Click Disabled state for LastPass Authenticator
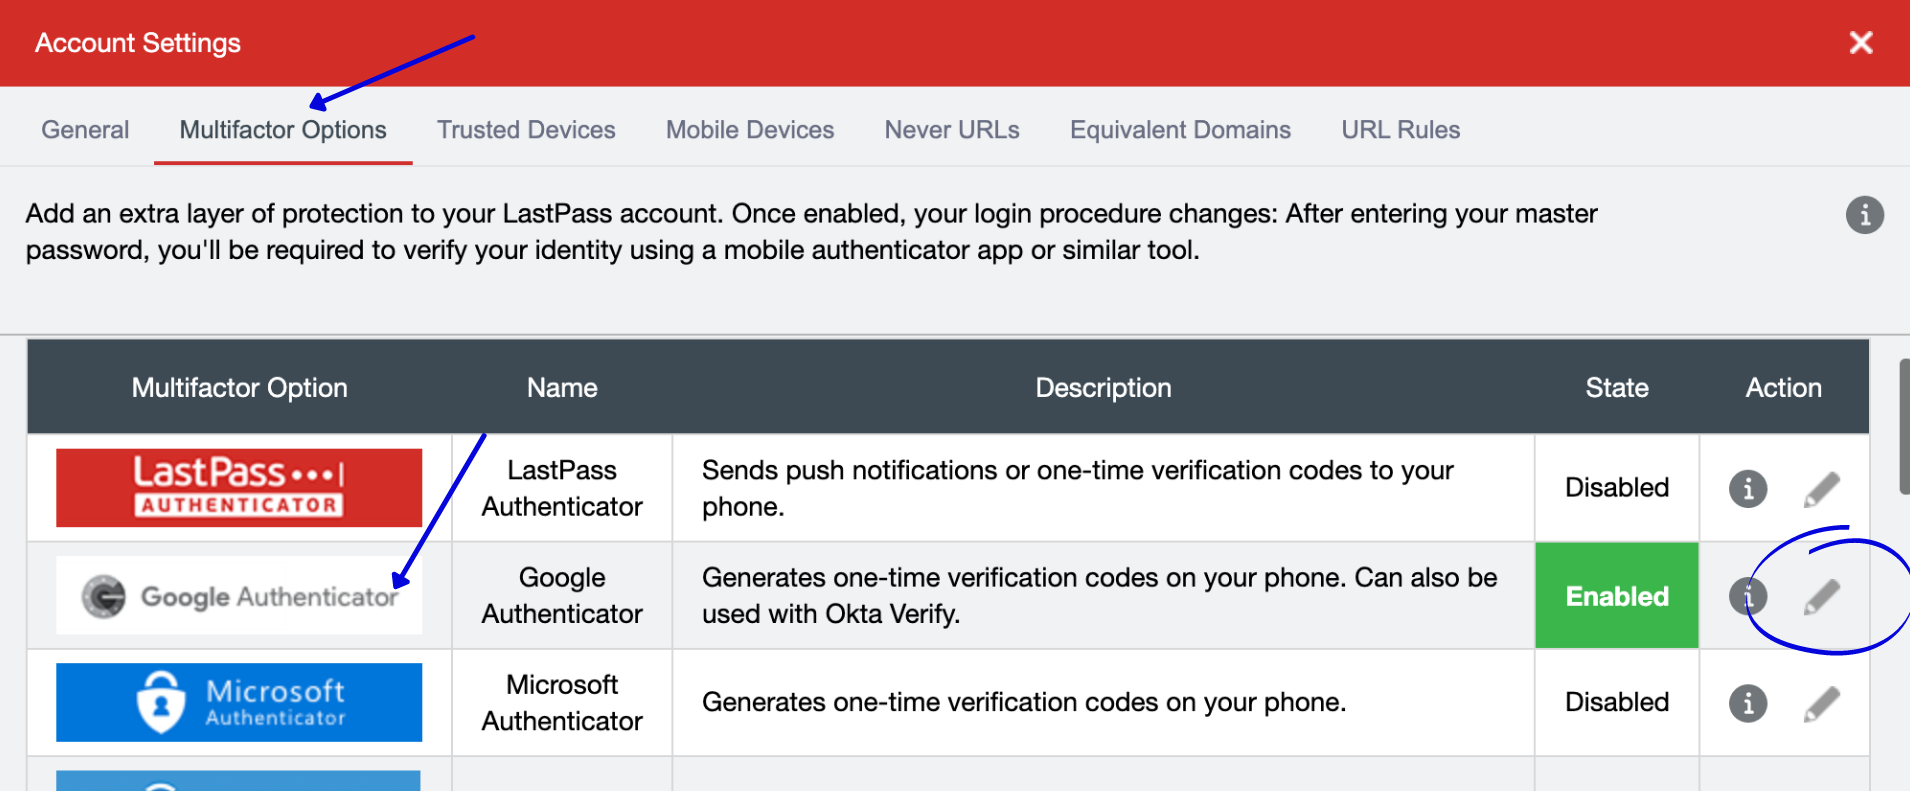The width and height of the screenshot is (1910, 791). point(1617,488)
